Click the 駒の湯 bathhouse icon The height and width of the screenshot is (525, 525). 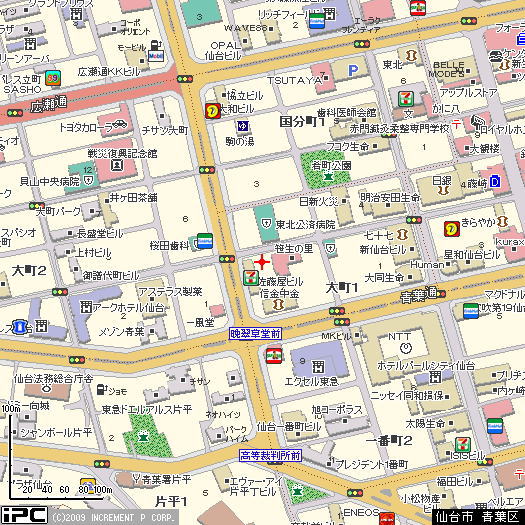tap(243, 126)
